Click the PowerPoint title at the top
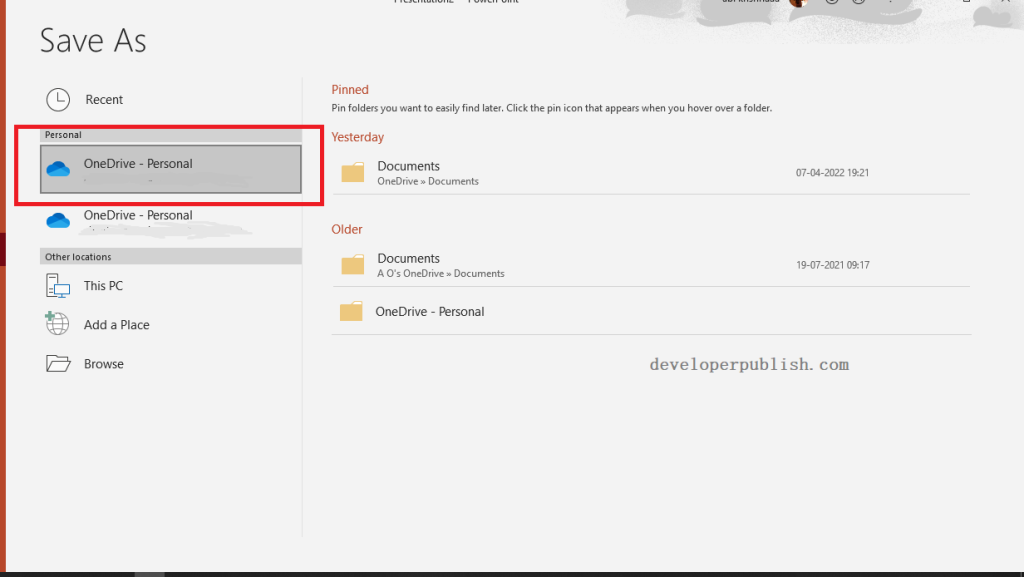The image size is (1024, 577). click(493, 2)
